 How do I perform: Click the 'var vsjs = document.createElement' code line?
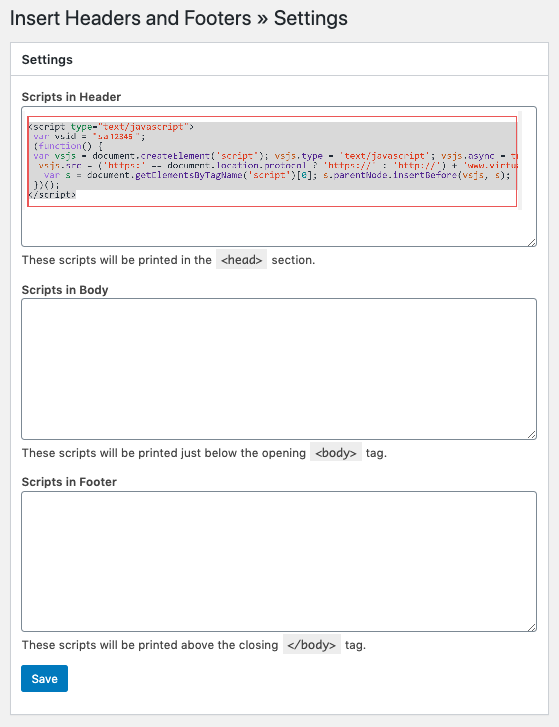pos(275,156)
